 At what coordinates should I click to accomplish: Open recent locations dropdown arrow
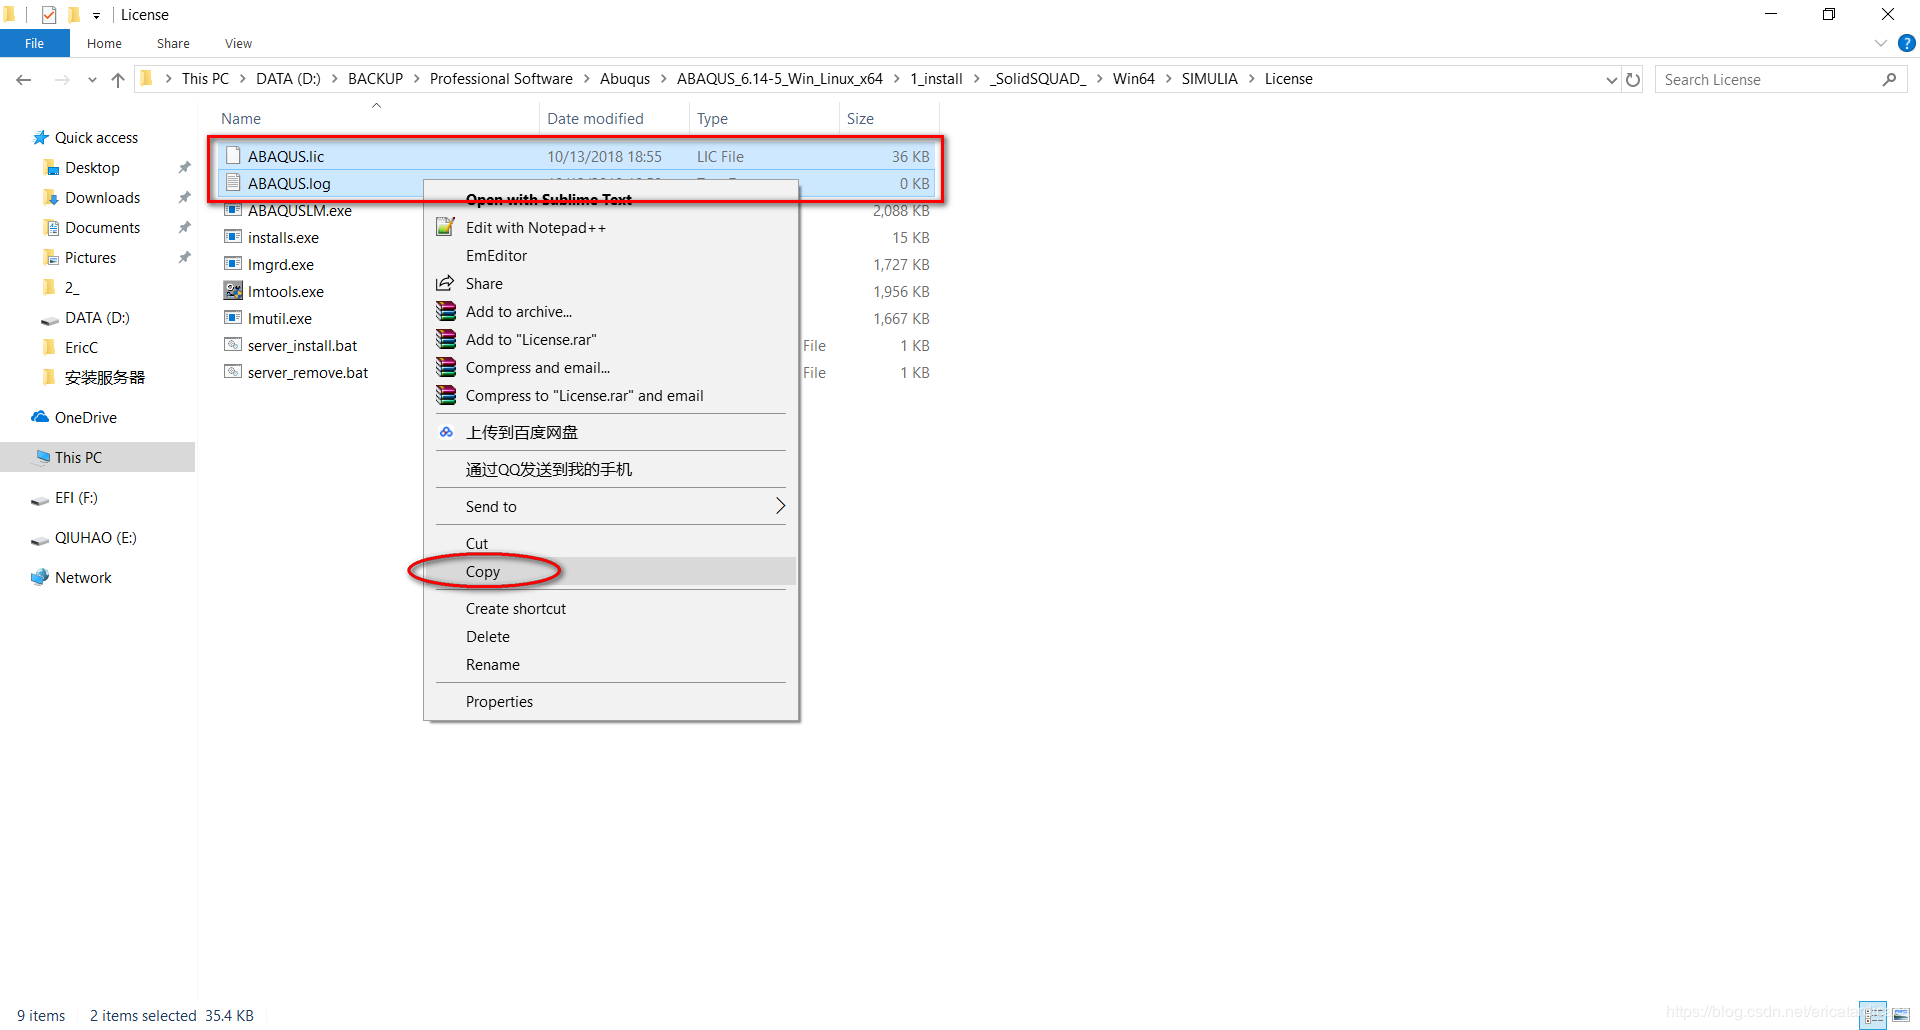(92, 80)
